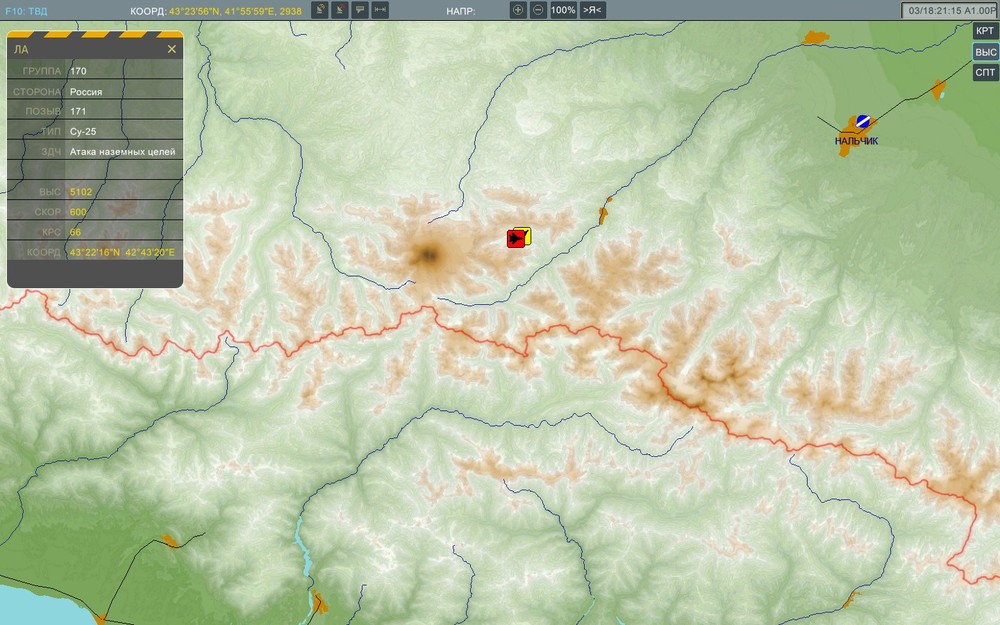
Task: Zoom out the map with the minus button
Action: click(x=538, y=10)
